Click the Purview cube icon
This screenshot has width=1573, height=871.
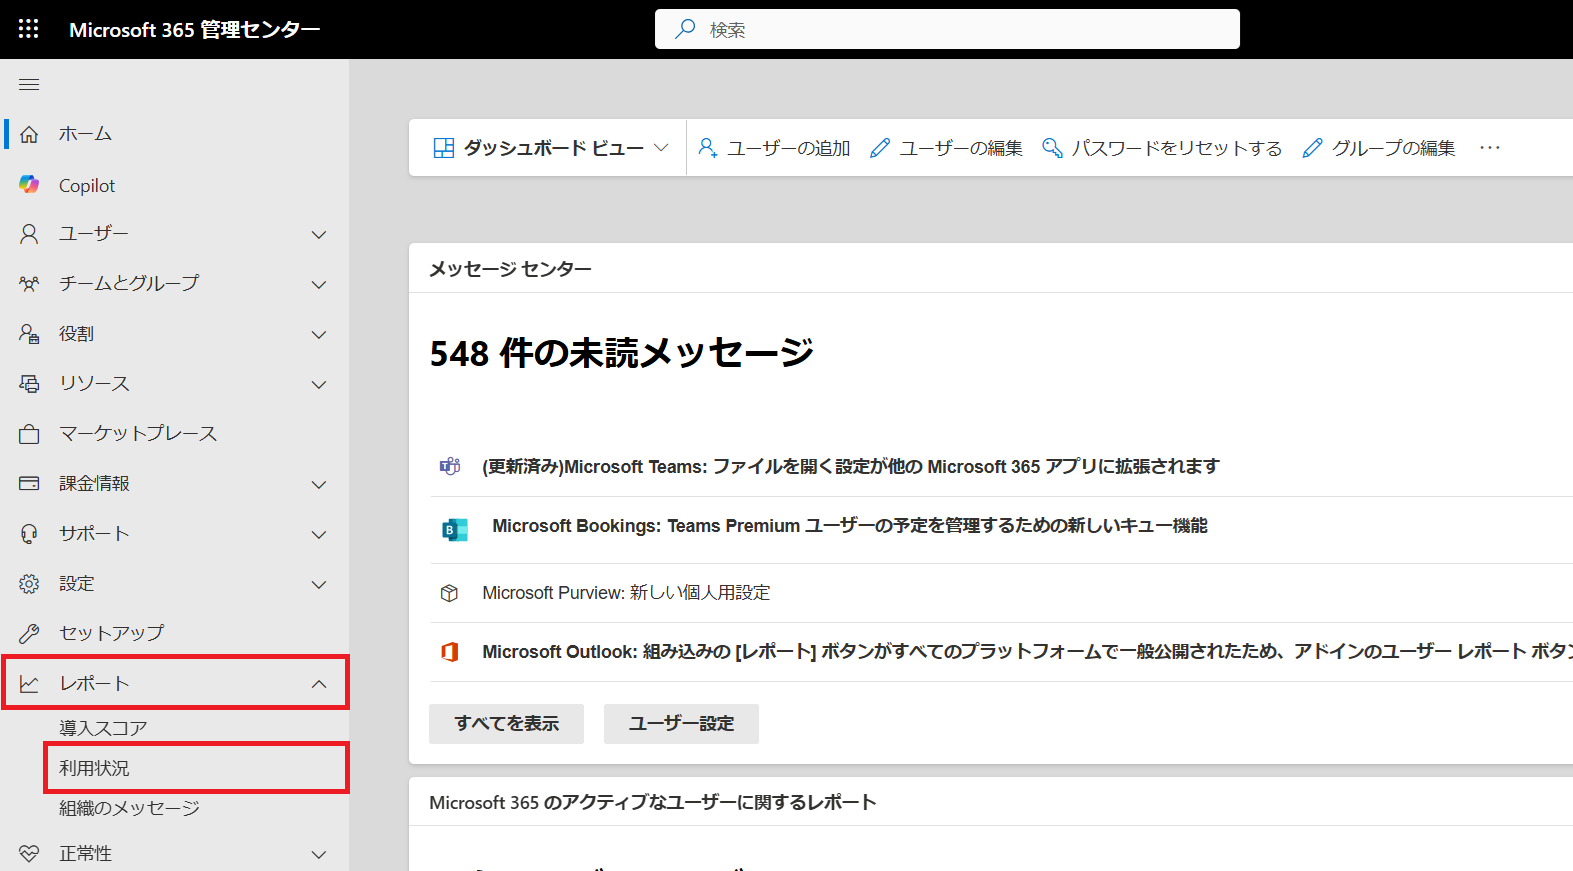tap(449, 593)
